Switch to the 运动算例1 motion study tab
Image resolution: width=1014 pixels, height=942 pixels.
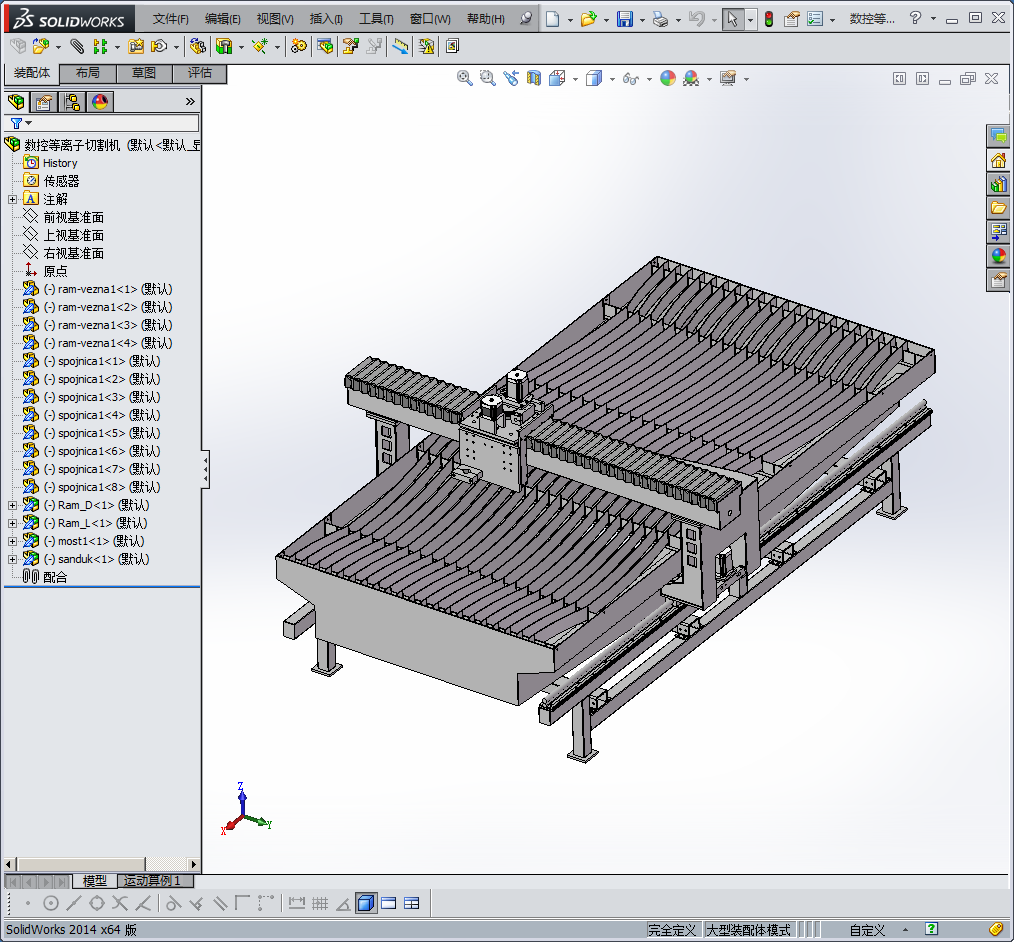153,881
